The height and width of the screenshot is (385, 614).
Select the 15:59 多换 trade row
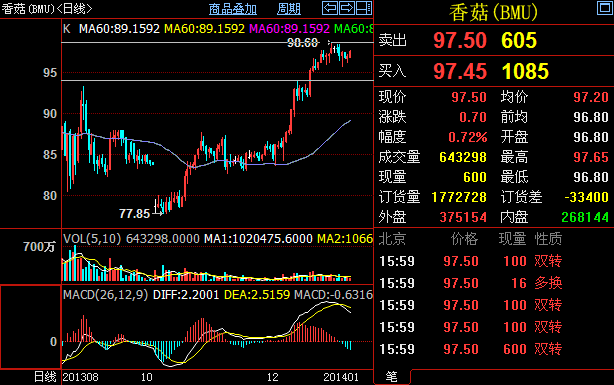click(x=471, y=283)
